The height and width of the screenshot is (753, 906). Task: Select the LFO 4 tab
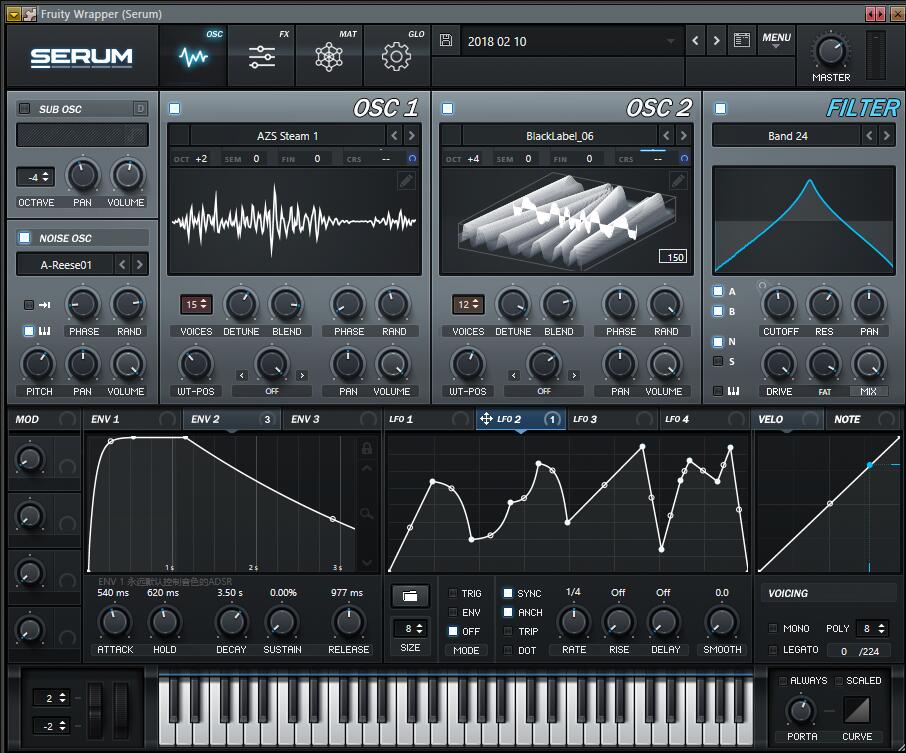[x=704, y=419]
